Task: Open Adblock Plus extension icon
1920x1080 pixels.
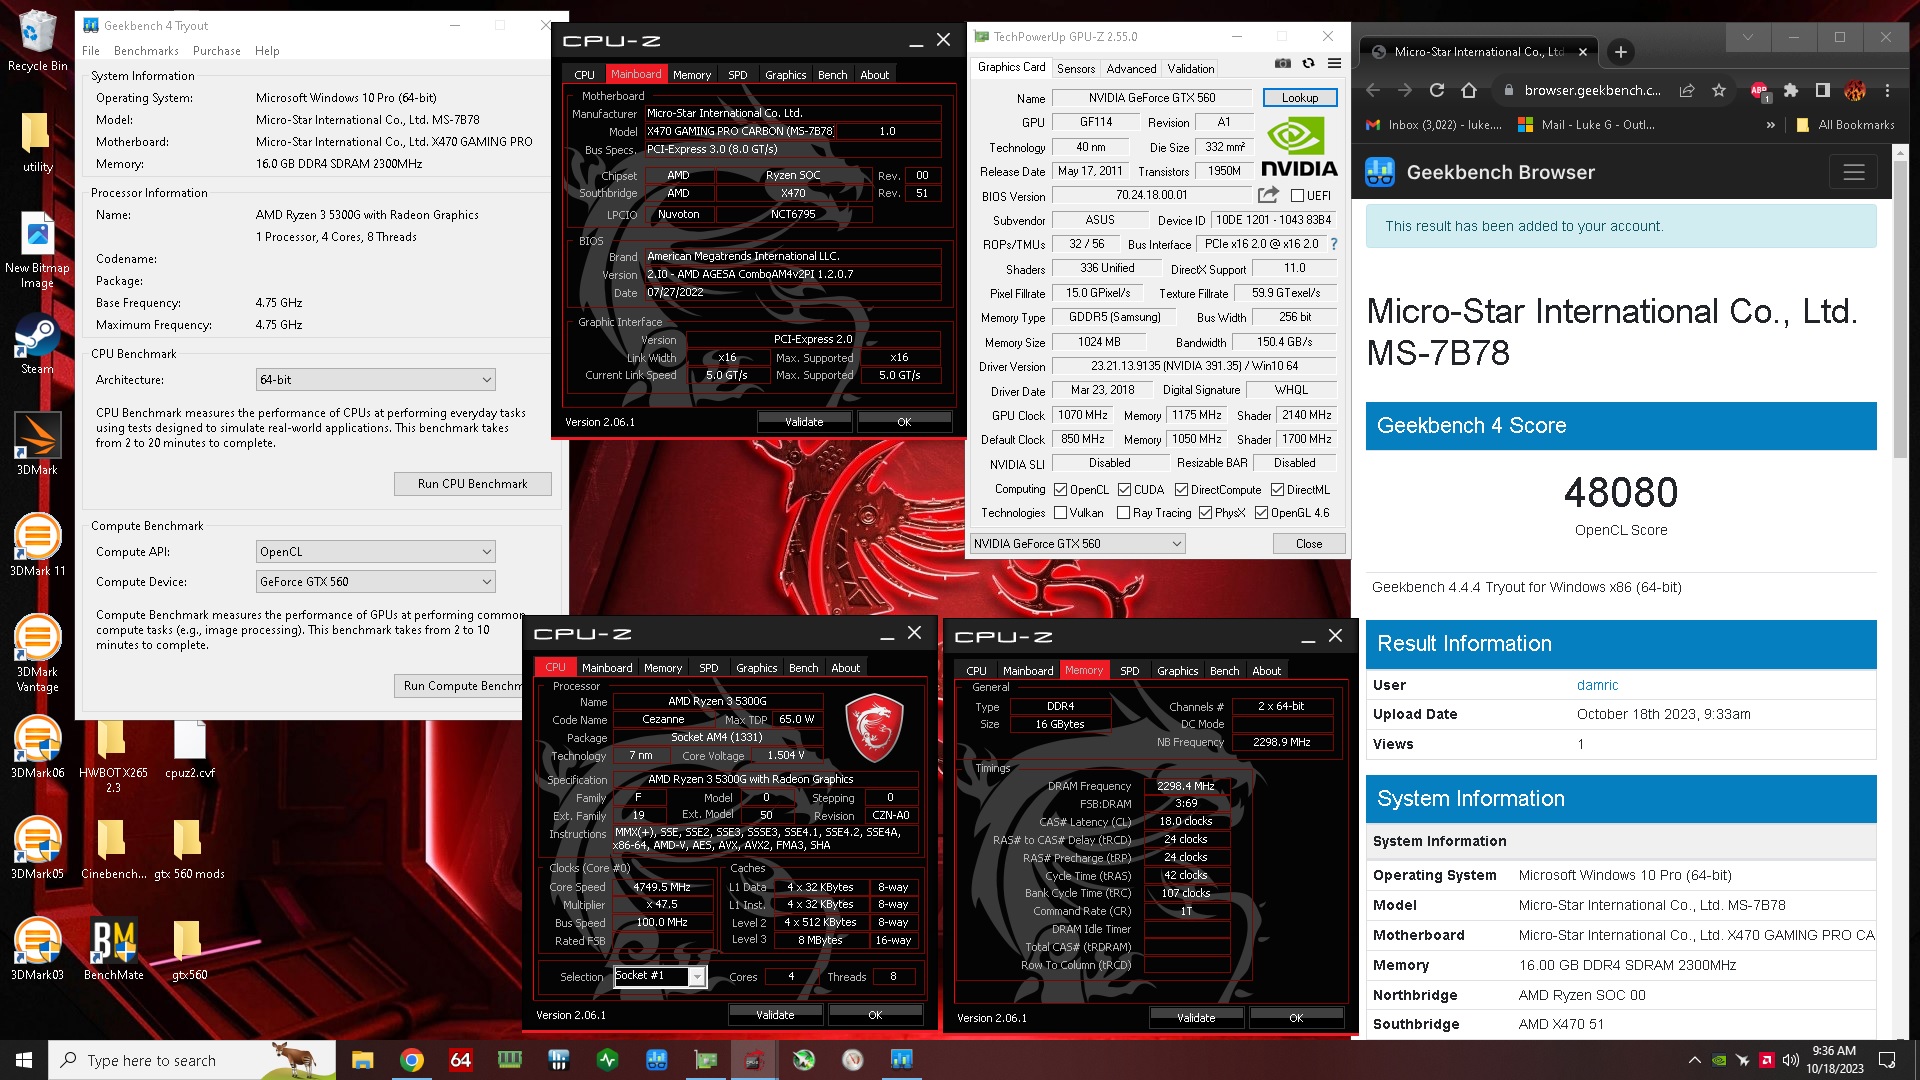Action: 1760,91
